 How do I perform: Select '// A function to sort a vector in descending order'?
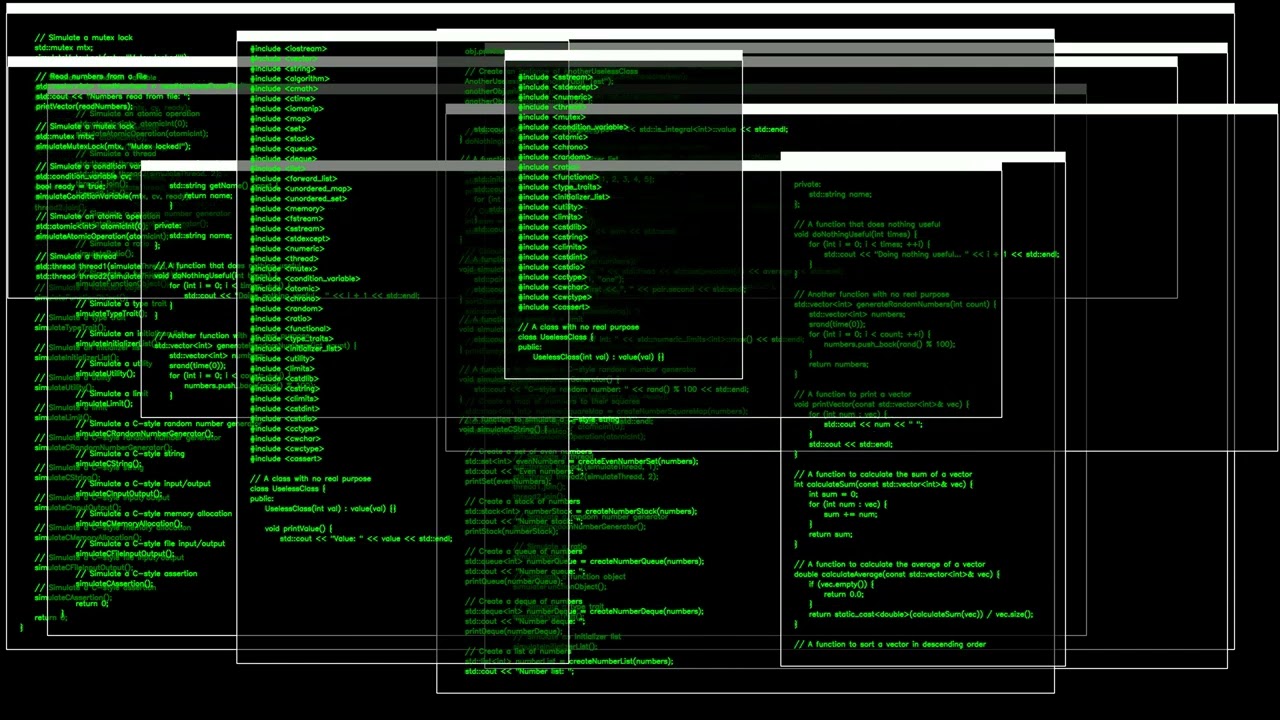pos(890,644)
